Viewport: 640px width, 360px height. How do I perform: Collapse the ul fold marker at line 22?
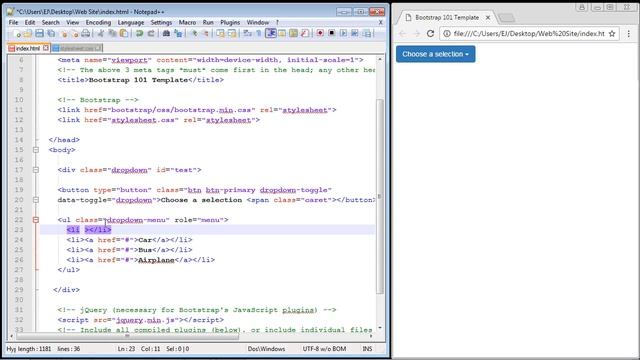36,220
